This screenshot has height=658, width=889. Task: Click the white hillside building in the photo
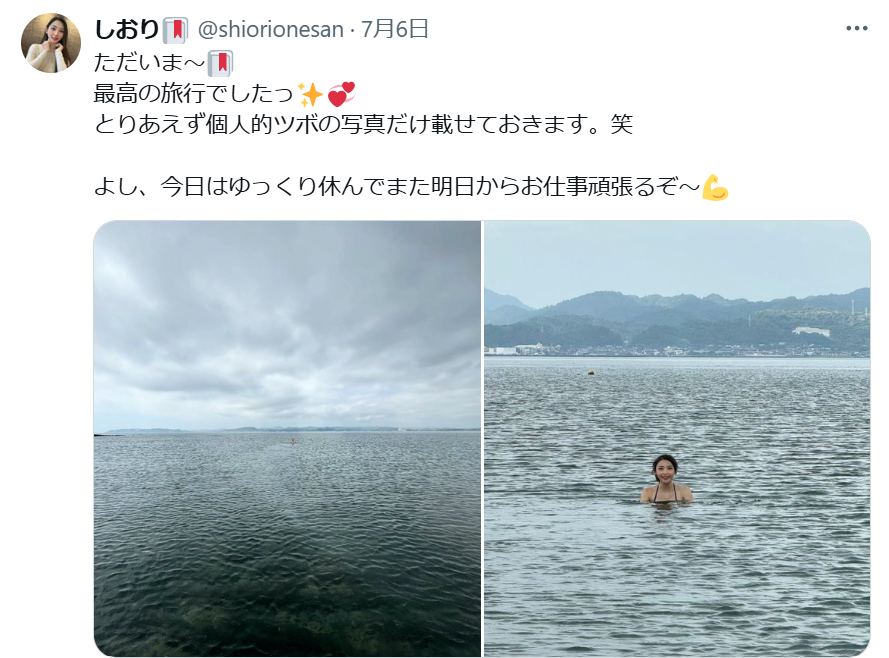coord(812,331)
